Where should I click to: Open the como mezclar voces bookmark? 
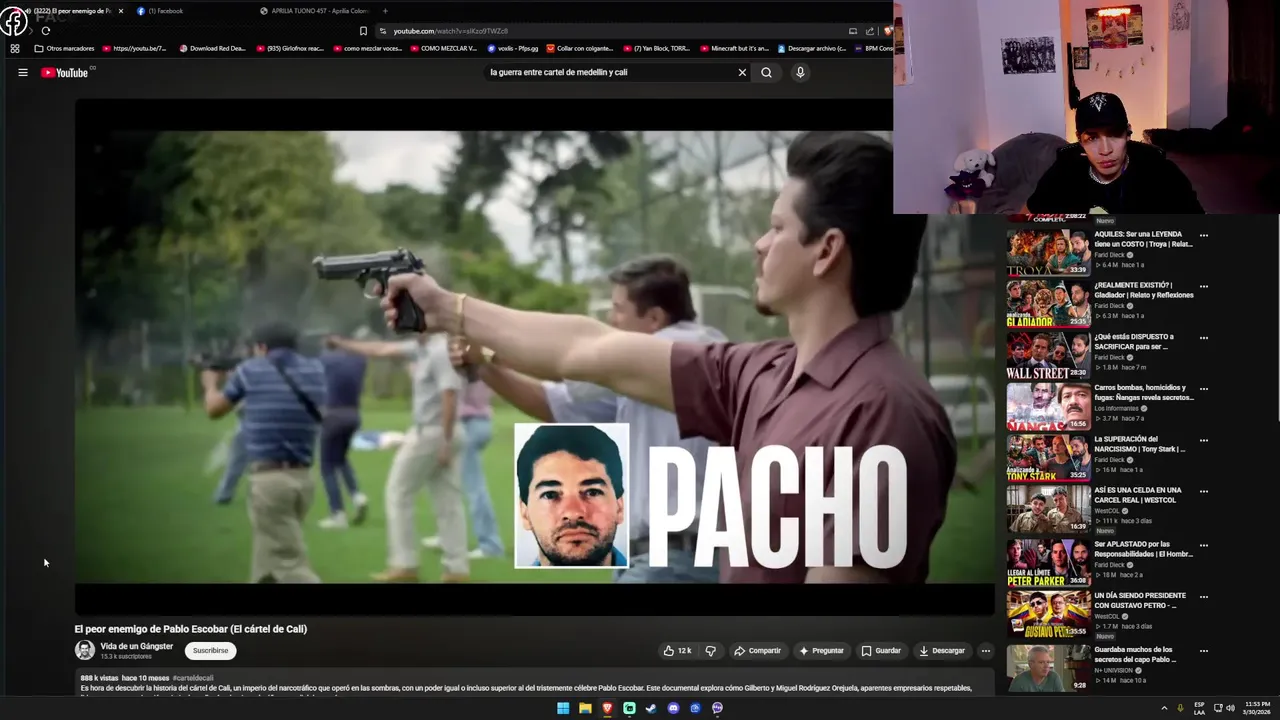point(368,48)
